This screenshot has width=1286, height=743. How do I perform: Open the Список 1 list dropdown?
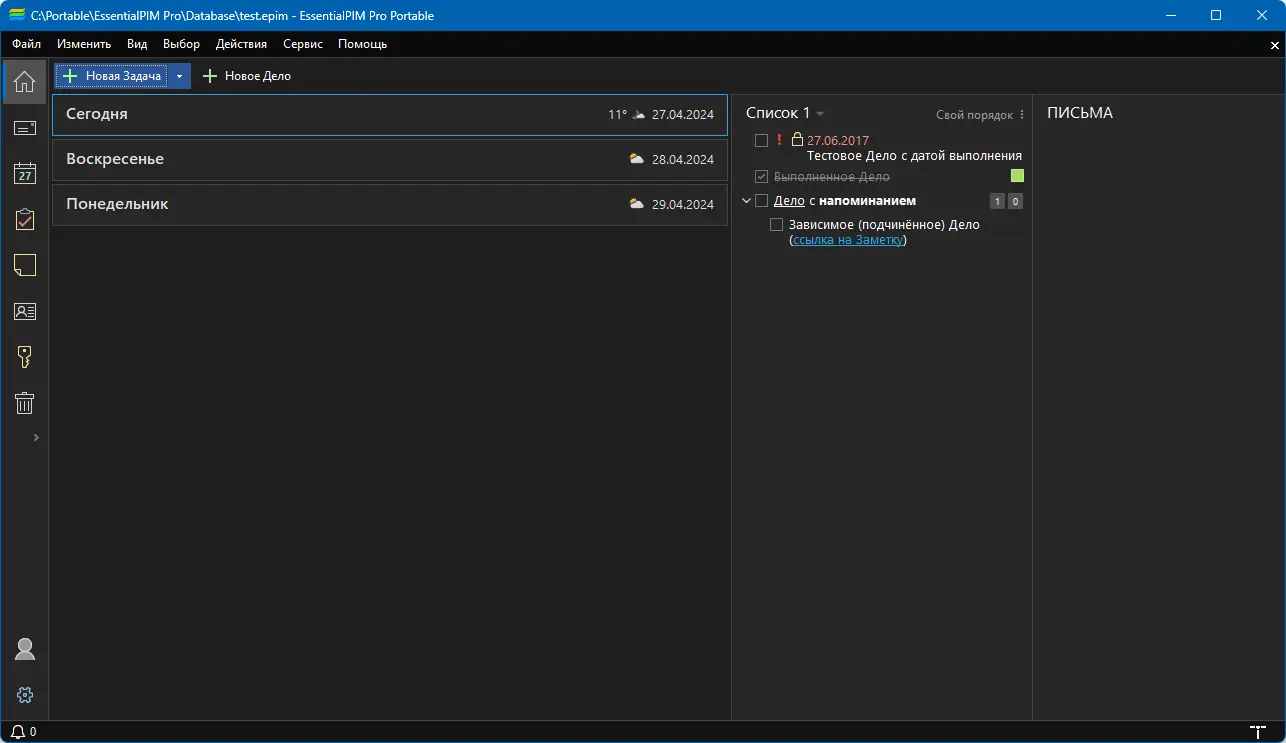coord(820,114)
